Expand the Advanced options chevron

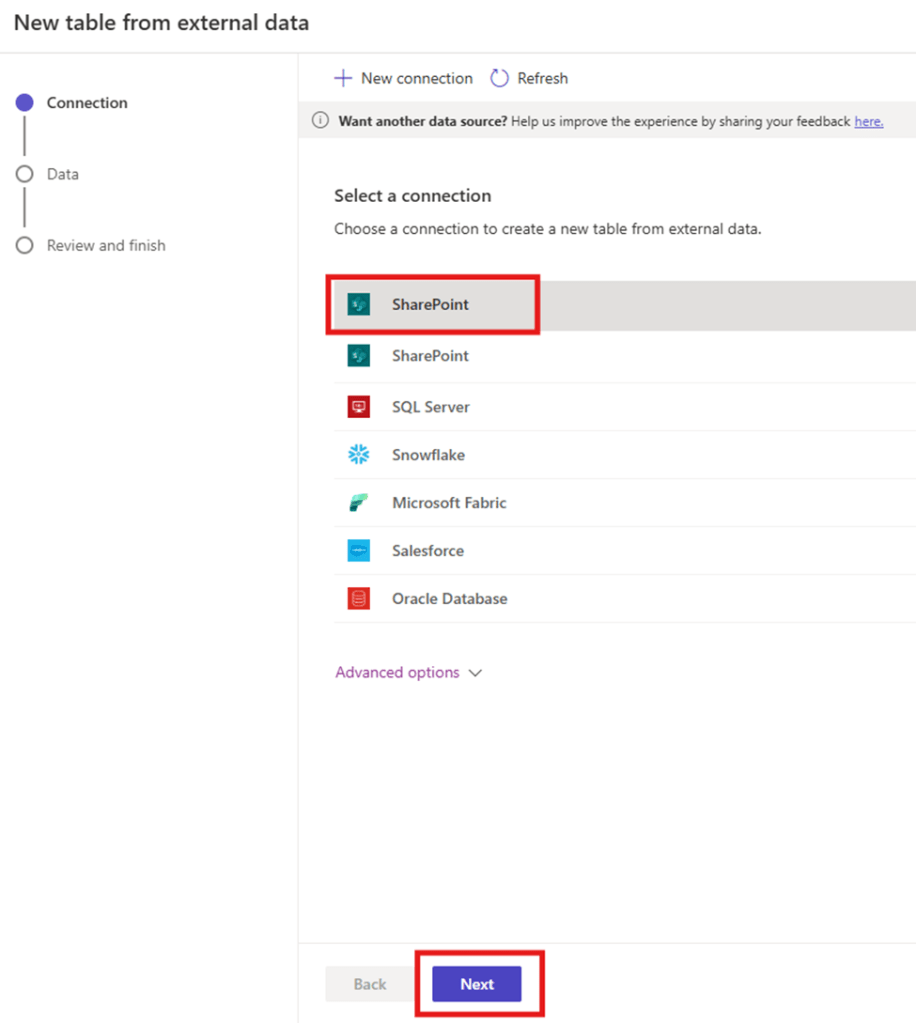pos(476,673)
